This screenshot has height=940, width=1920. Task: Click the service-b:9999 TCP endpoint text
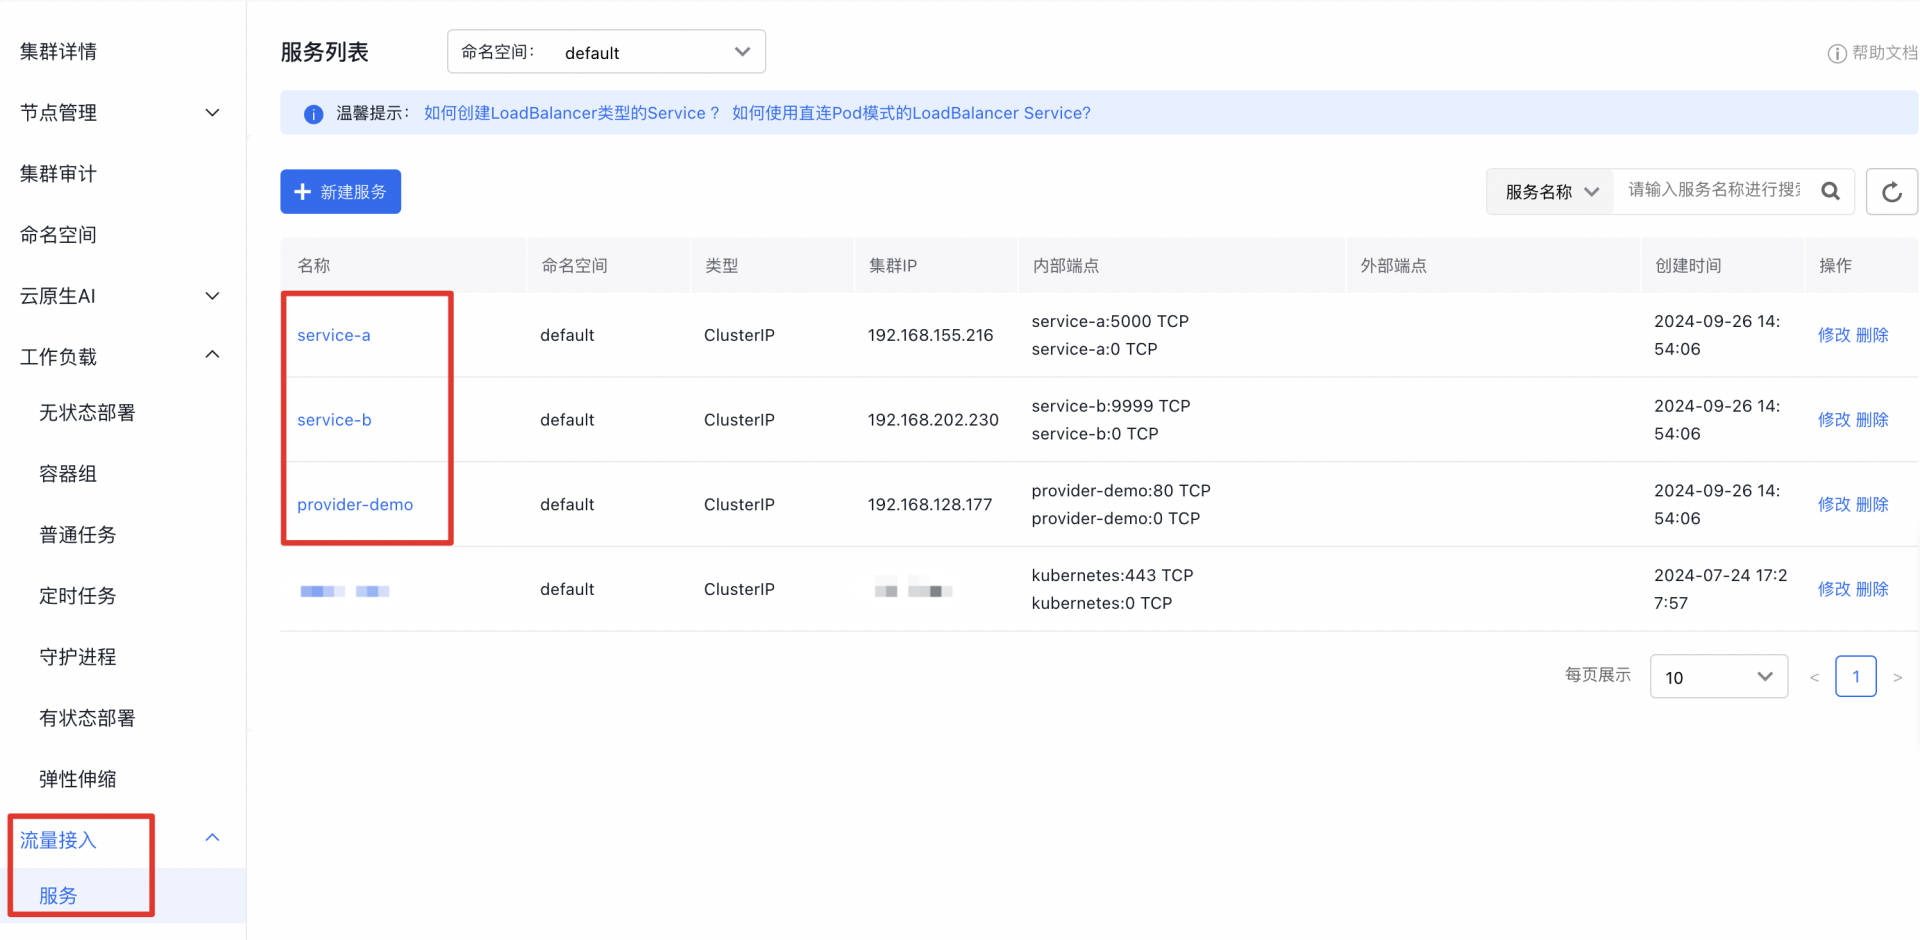1111,406
